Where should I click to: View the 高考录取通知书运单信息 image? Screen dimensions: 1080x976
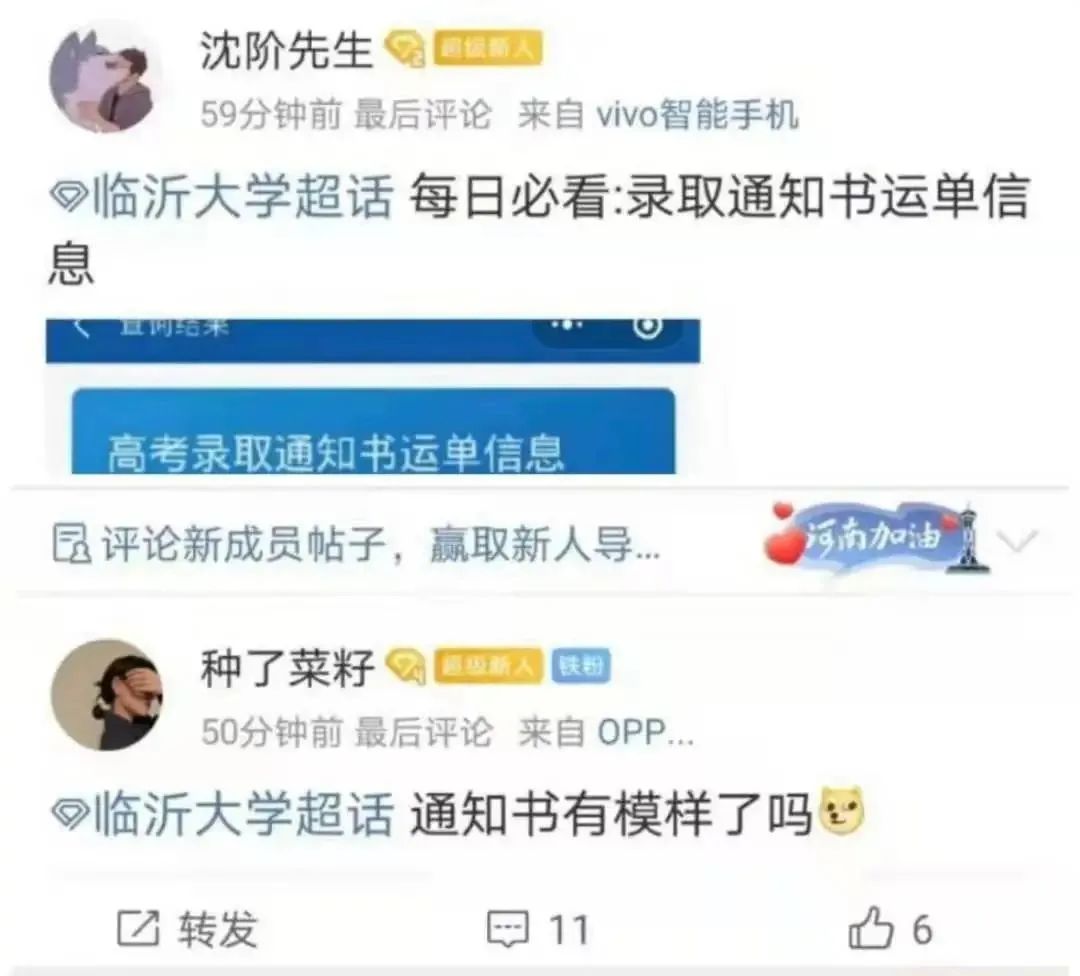[373, 396]
